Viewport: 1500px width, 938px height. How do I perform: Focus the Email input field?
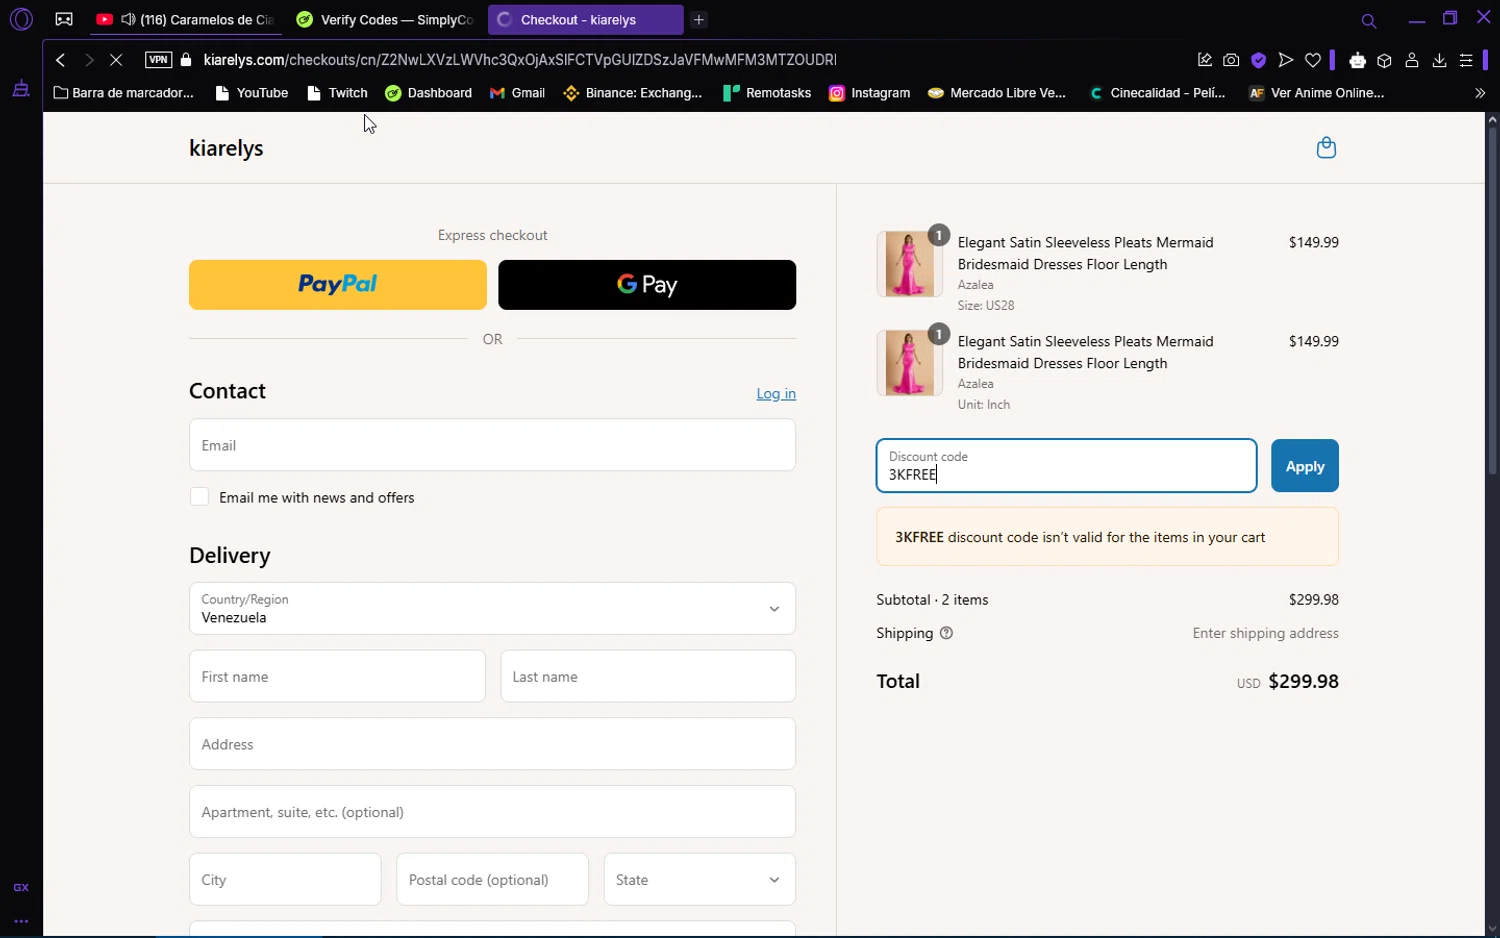[x=492, y=445]
